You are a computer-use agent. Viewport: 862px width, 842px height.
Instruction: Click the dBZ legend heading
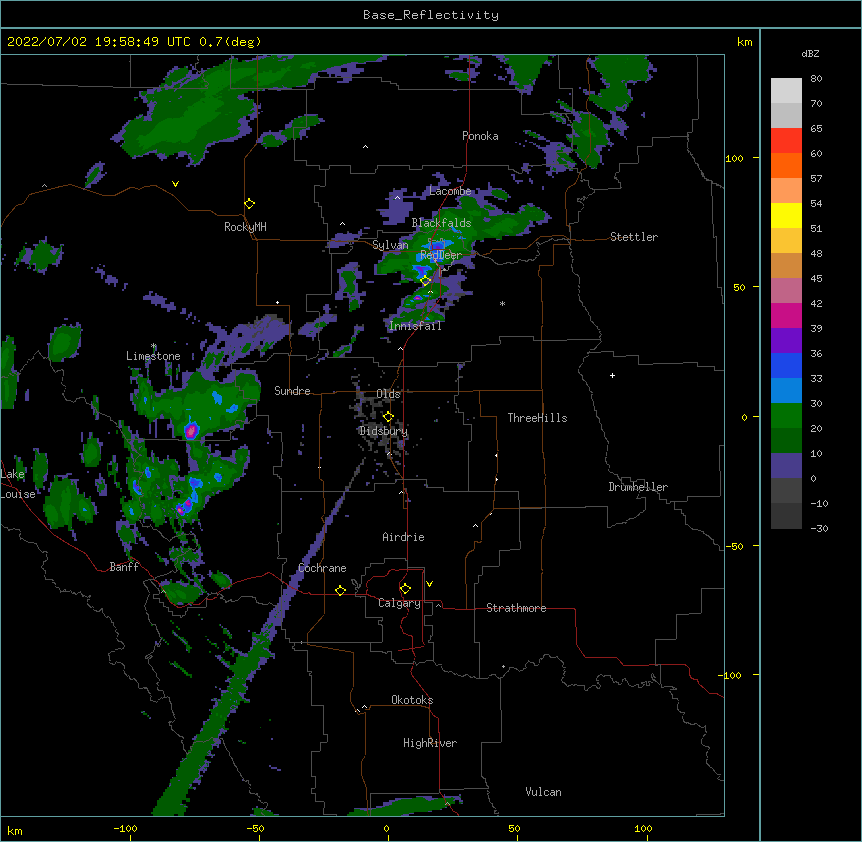[810, 54]
